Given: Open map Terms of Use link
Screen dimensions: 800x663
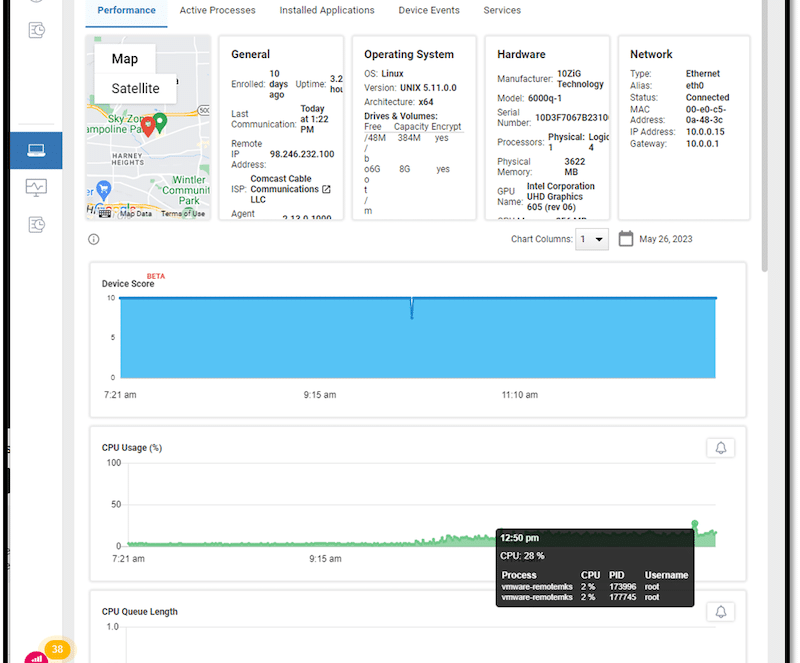Looking at the screenshot, I should pyautogui.click(x=183, y=214).
